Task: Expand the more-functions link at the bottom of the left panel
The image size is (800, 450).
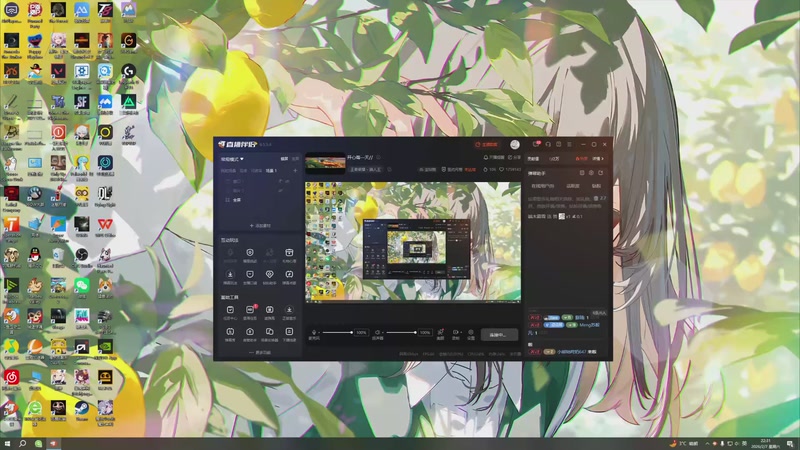Action: coord(260,353)
